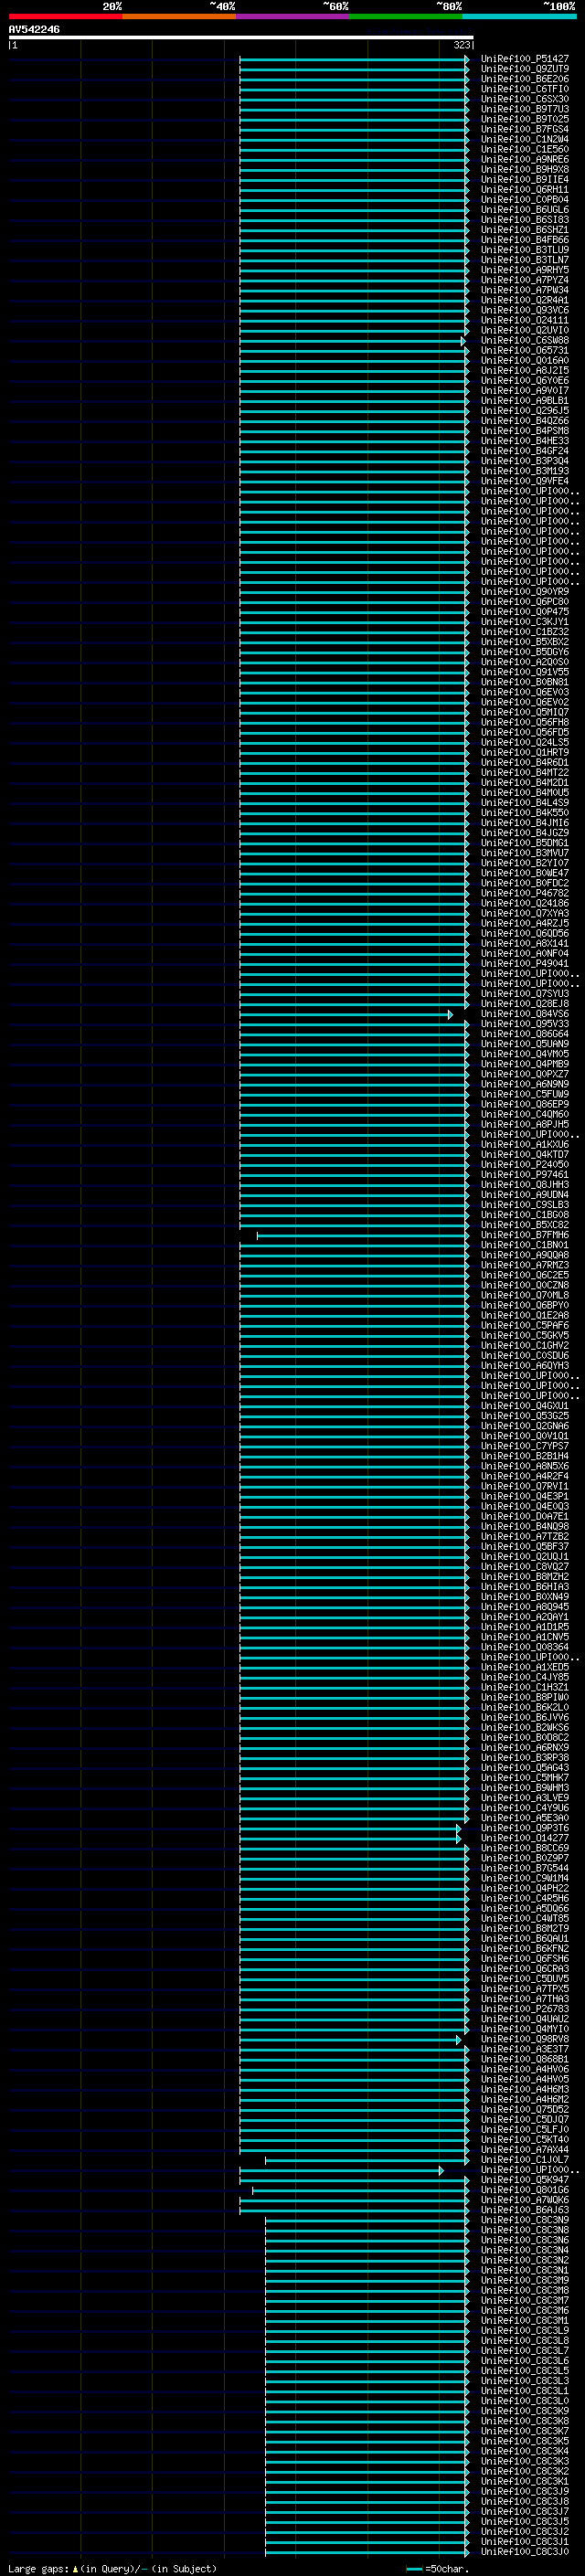This screenshot has width=585, height=2576.
Task: Click hit UniRef100_Q70ML8
Action: point(524,1296)
